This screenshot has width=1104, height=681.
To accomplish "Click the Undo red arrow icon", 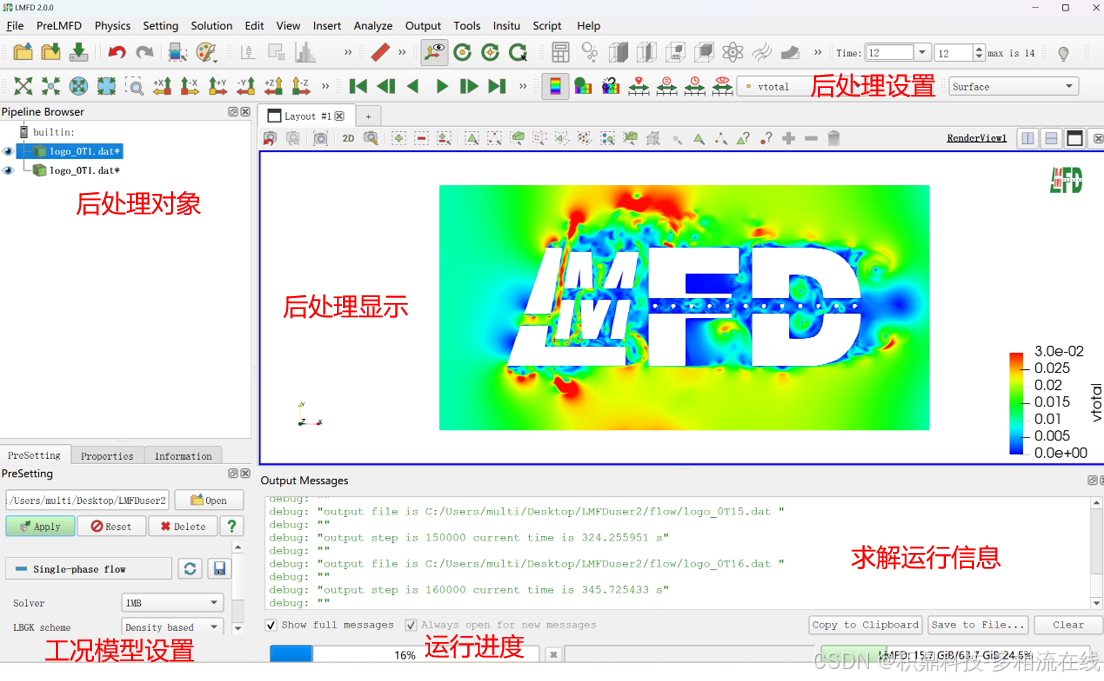I will (x=117, y=52).
